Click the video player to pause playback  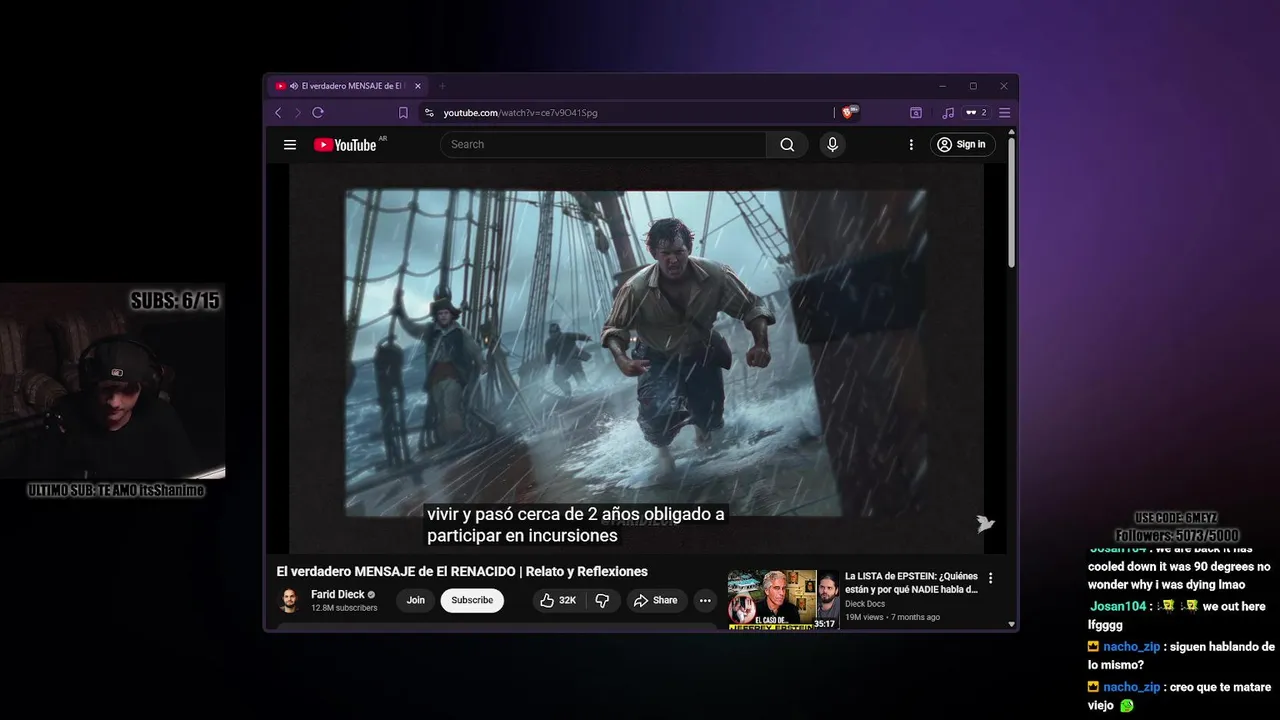636,358
